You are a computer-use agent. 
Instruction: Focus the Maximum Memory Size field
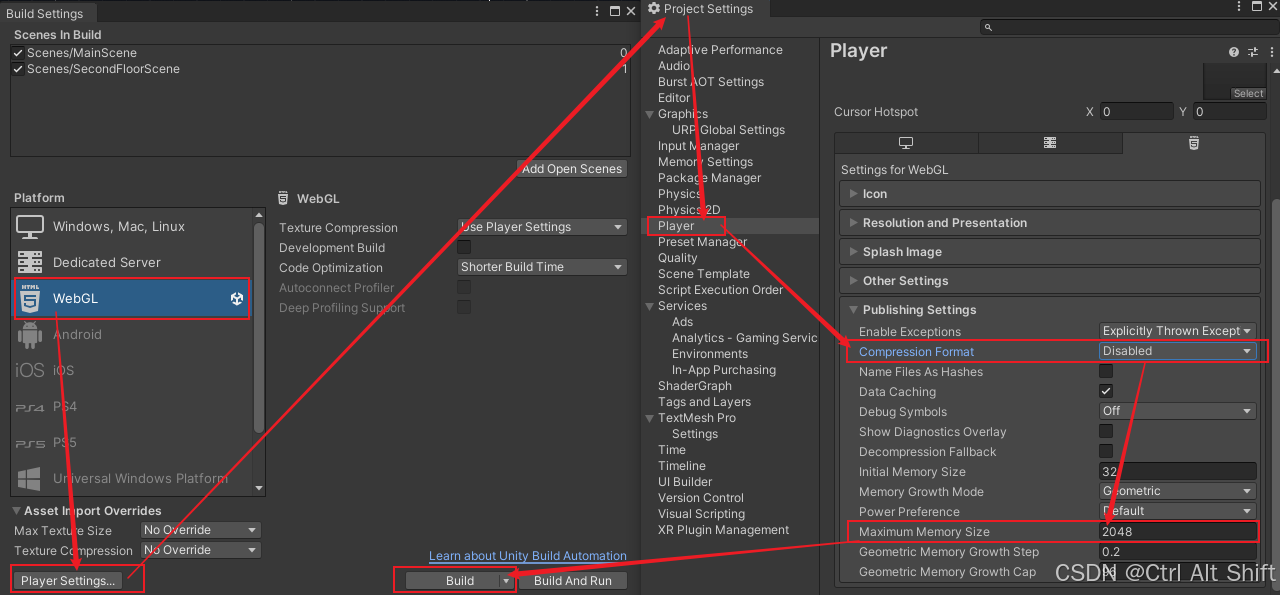(1178, 531)
